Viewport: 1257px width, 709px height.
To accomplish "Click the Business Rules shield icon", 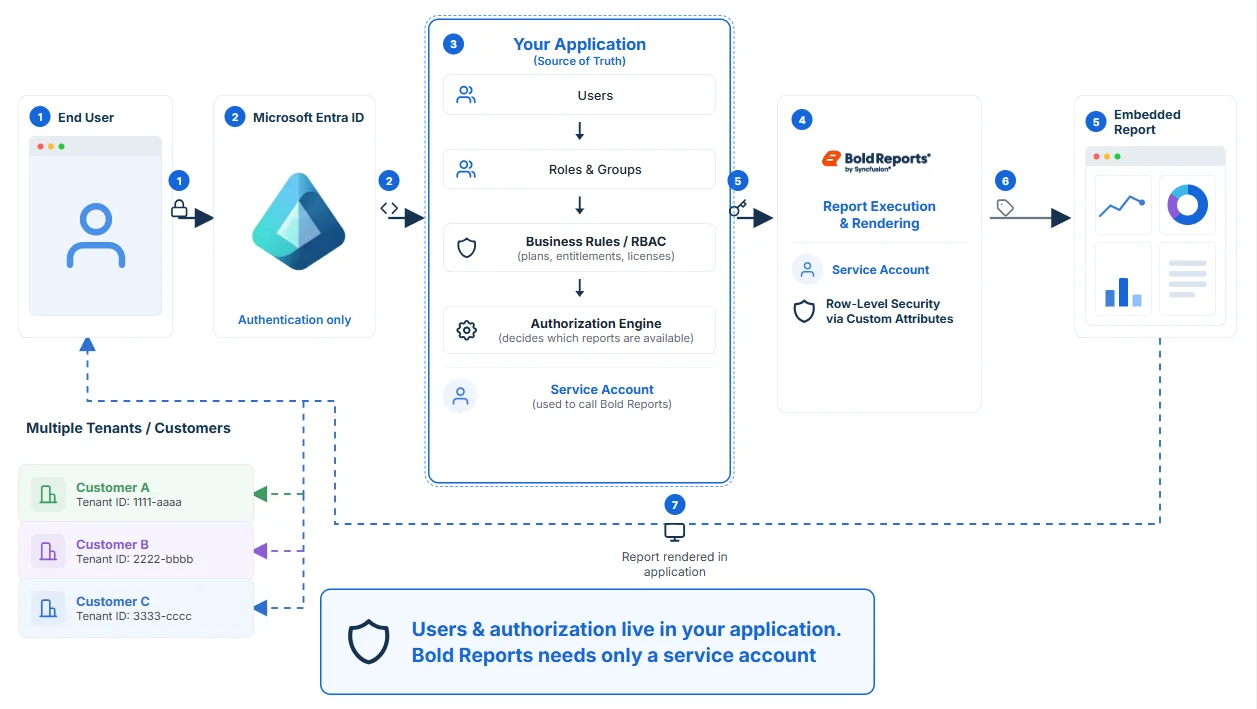I will (x=466, y=248).
